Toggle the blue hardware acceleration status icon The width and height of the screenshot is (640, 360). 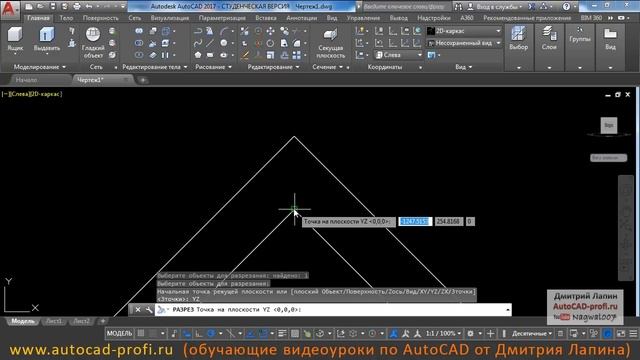coord(608,333)
